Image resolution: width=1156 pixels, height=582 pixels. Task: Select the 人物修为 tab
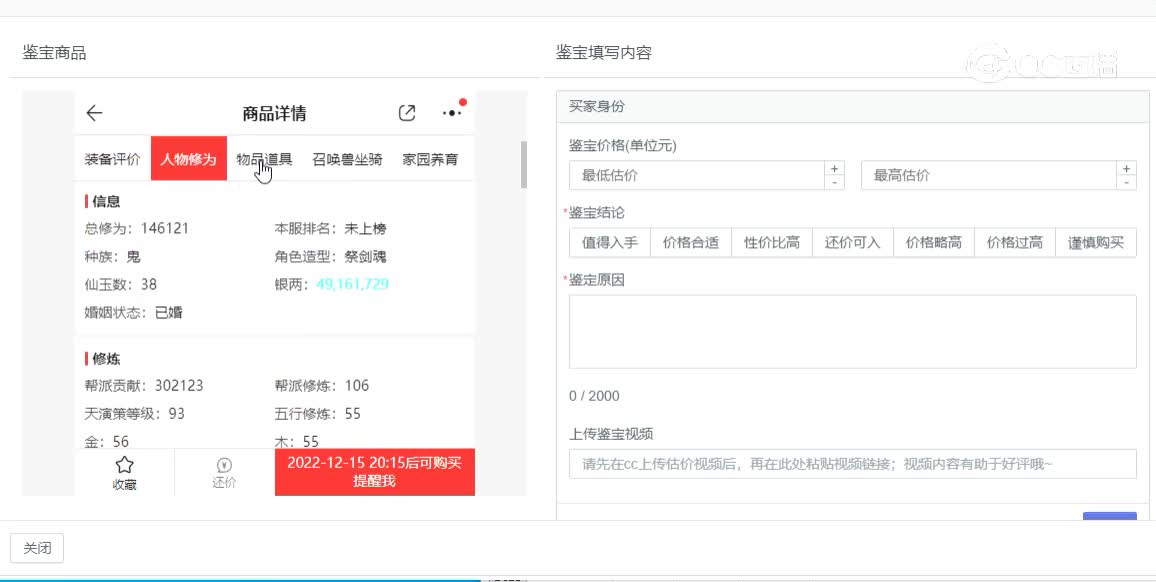point(189,159)
